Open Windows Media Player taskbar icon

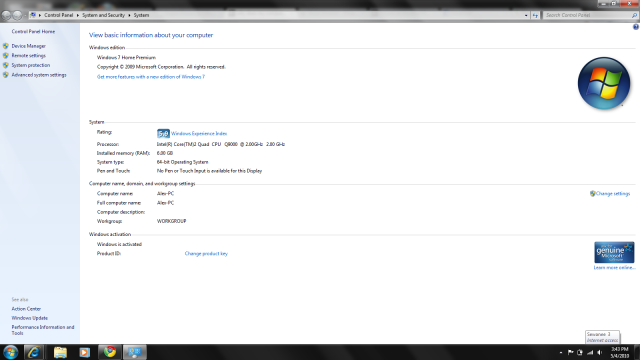point(84,352)
